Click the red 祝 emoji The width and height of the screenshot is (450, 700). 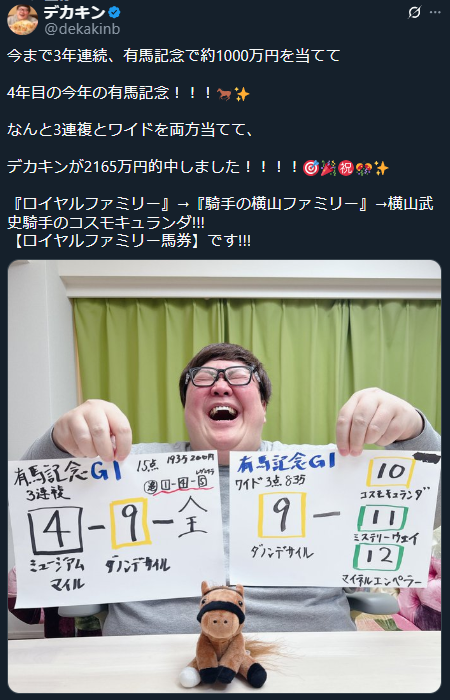point(346,168)
